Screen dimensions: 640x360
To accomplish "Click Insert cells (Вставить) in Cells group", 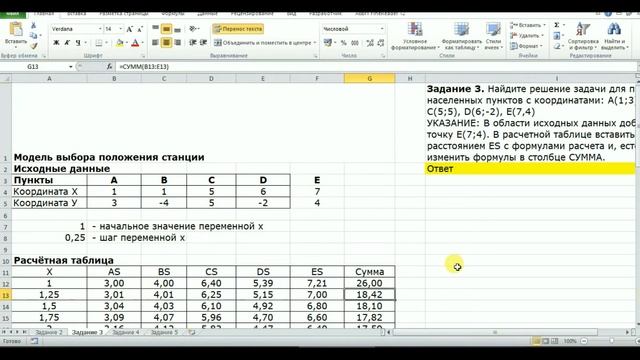I will pos(527,25).
